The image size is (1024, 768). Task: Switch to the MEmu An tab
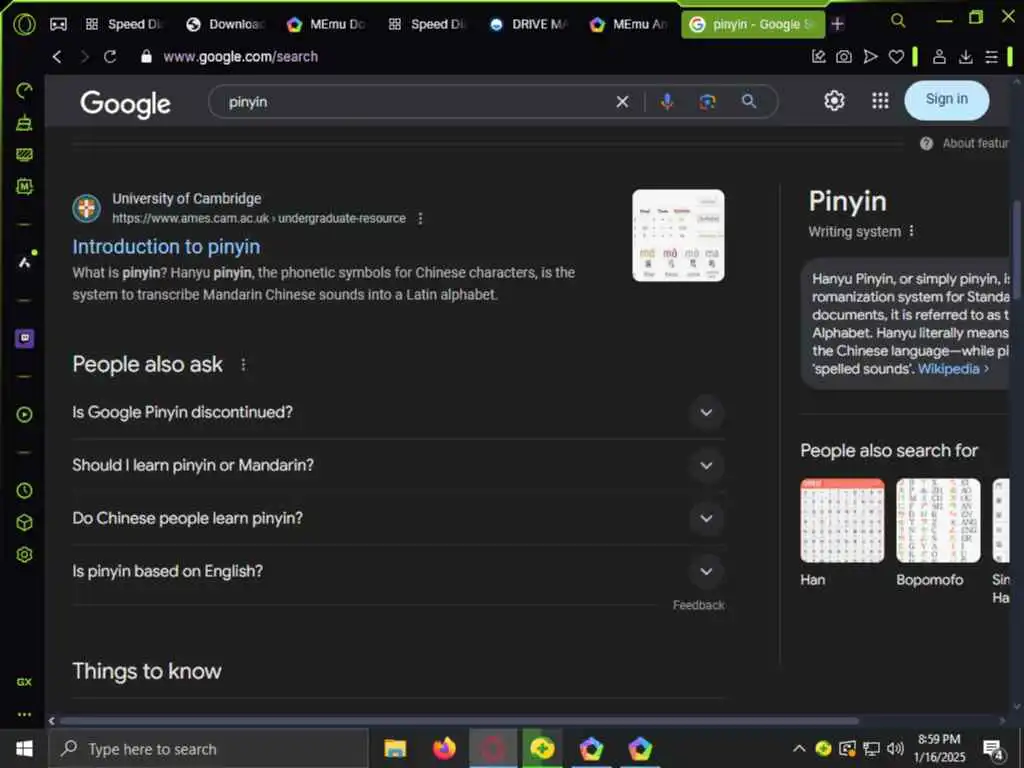[x=629, y=25]
